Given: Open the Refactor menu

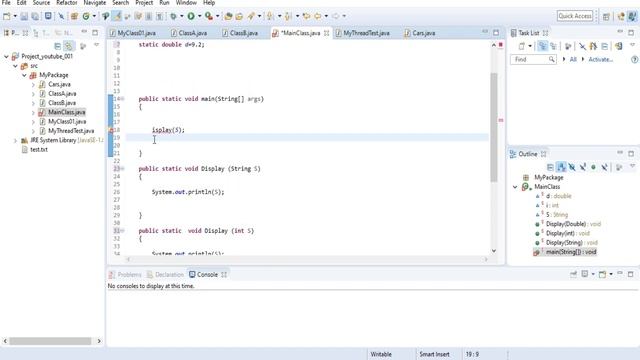Looking at the screenshot, I should [x=67, y=3].
